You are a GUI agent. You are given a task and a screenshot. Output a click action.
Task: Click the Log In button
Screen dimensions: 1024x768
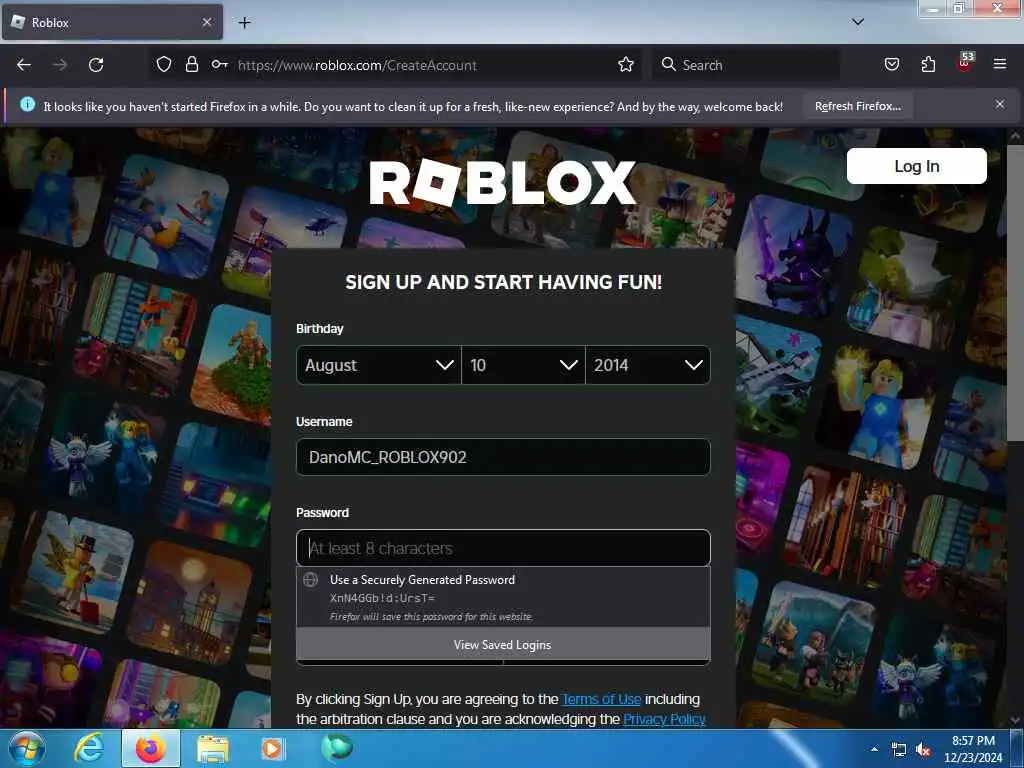916,166
